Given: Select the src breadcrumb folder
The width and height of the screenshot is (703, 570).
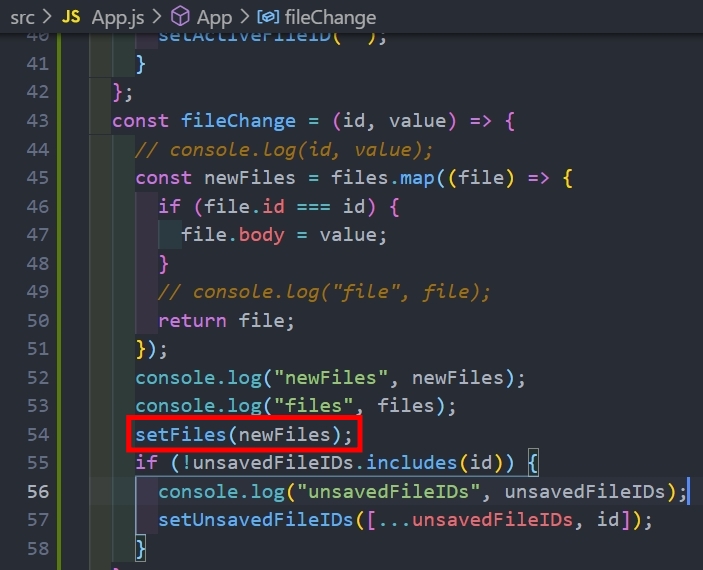Looking at the screenshot, I should 22,17.
